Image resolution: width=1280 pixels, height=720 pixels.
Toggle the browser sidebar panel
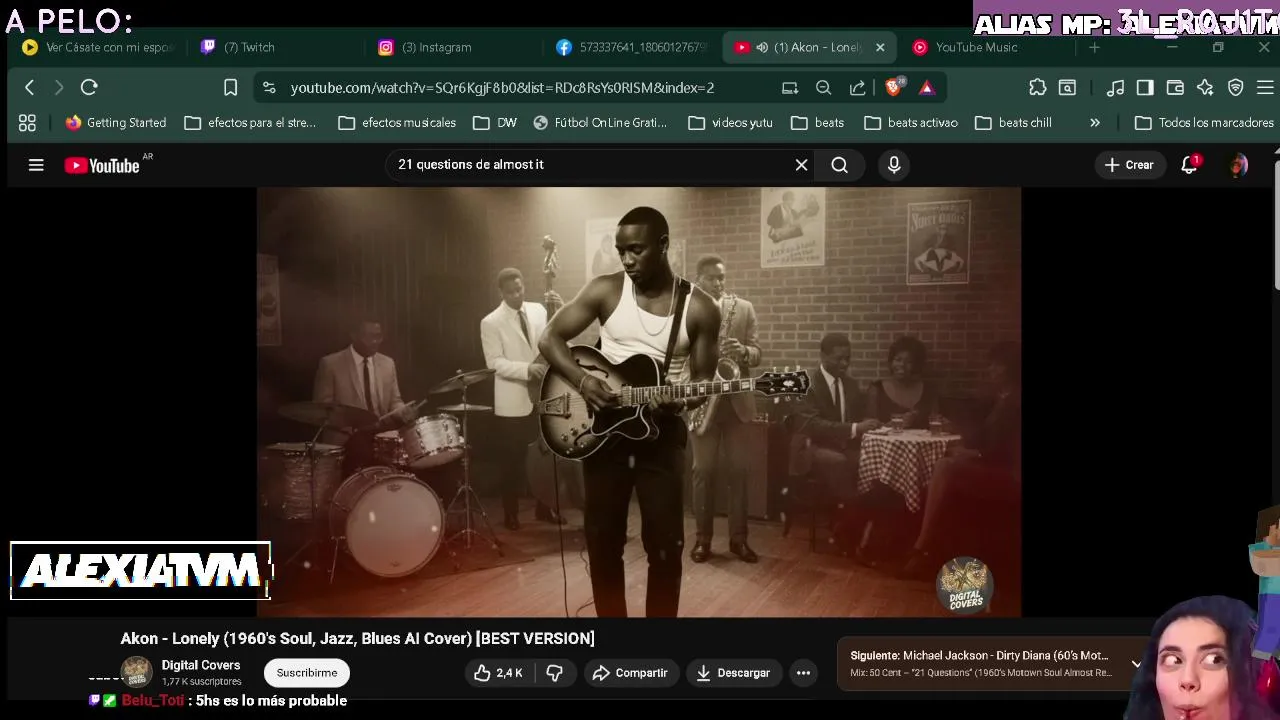click(x=1145, y=88)
